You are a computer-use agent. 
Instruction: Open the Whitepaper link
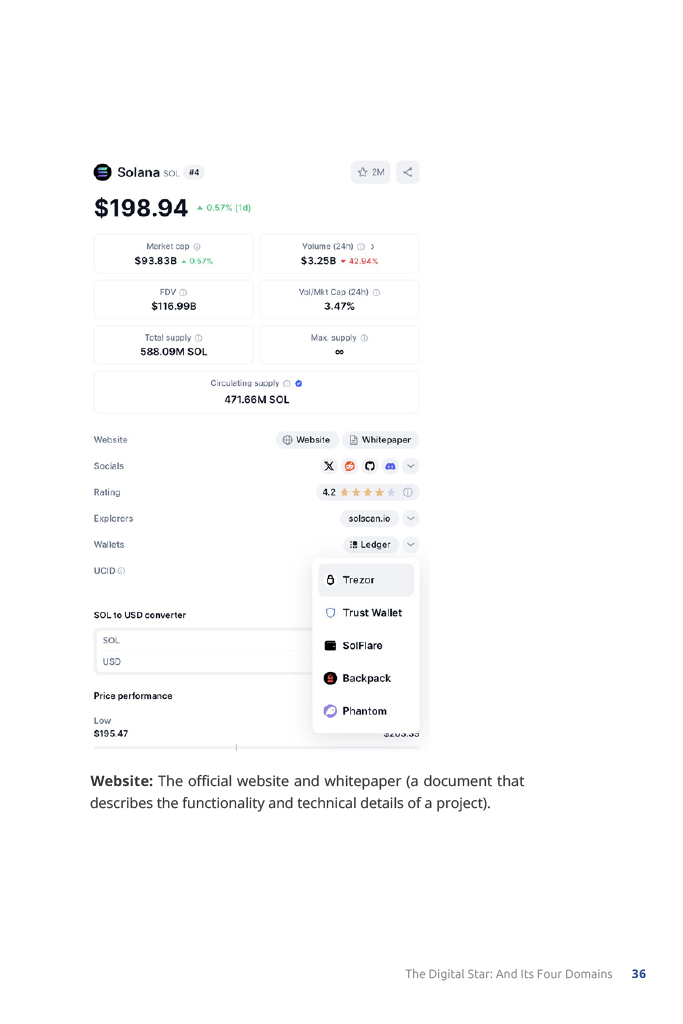click(380, 440)
